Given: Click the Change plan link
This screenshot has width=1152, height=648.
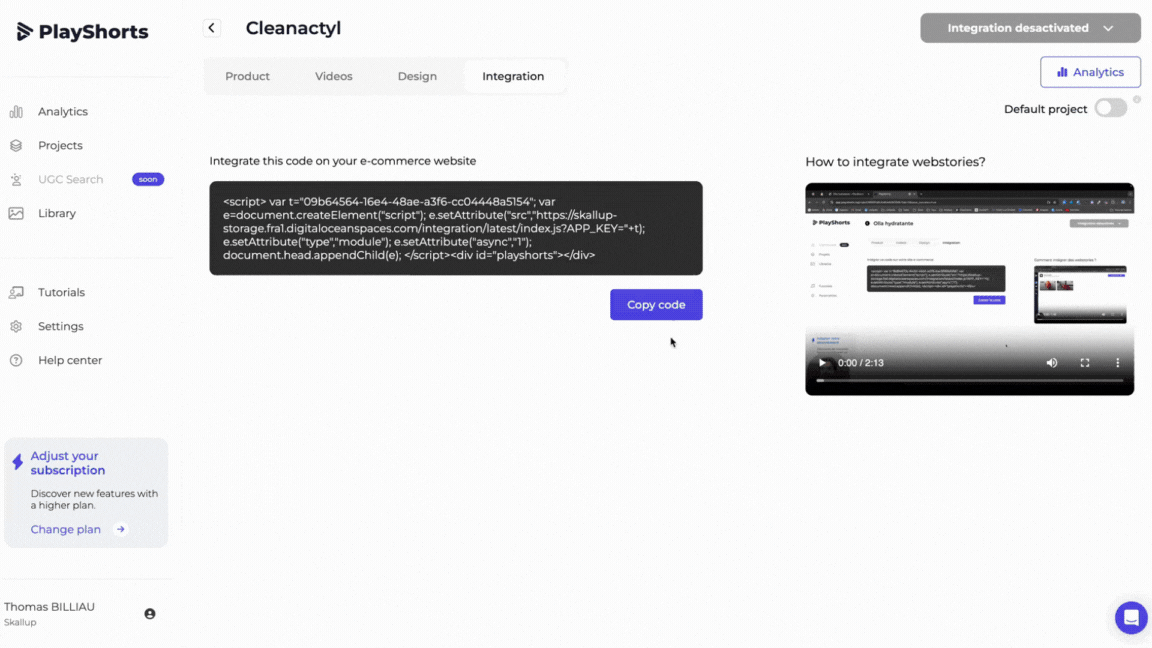Looking at the screenshot, I should [65, 529].
